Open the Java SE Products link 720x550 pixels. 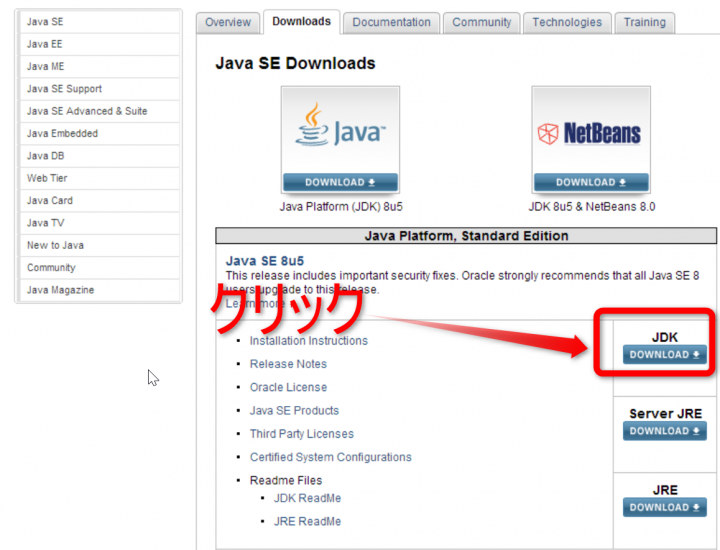pyautogui.click(x=294, y=410)
